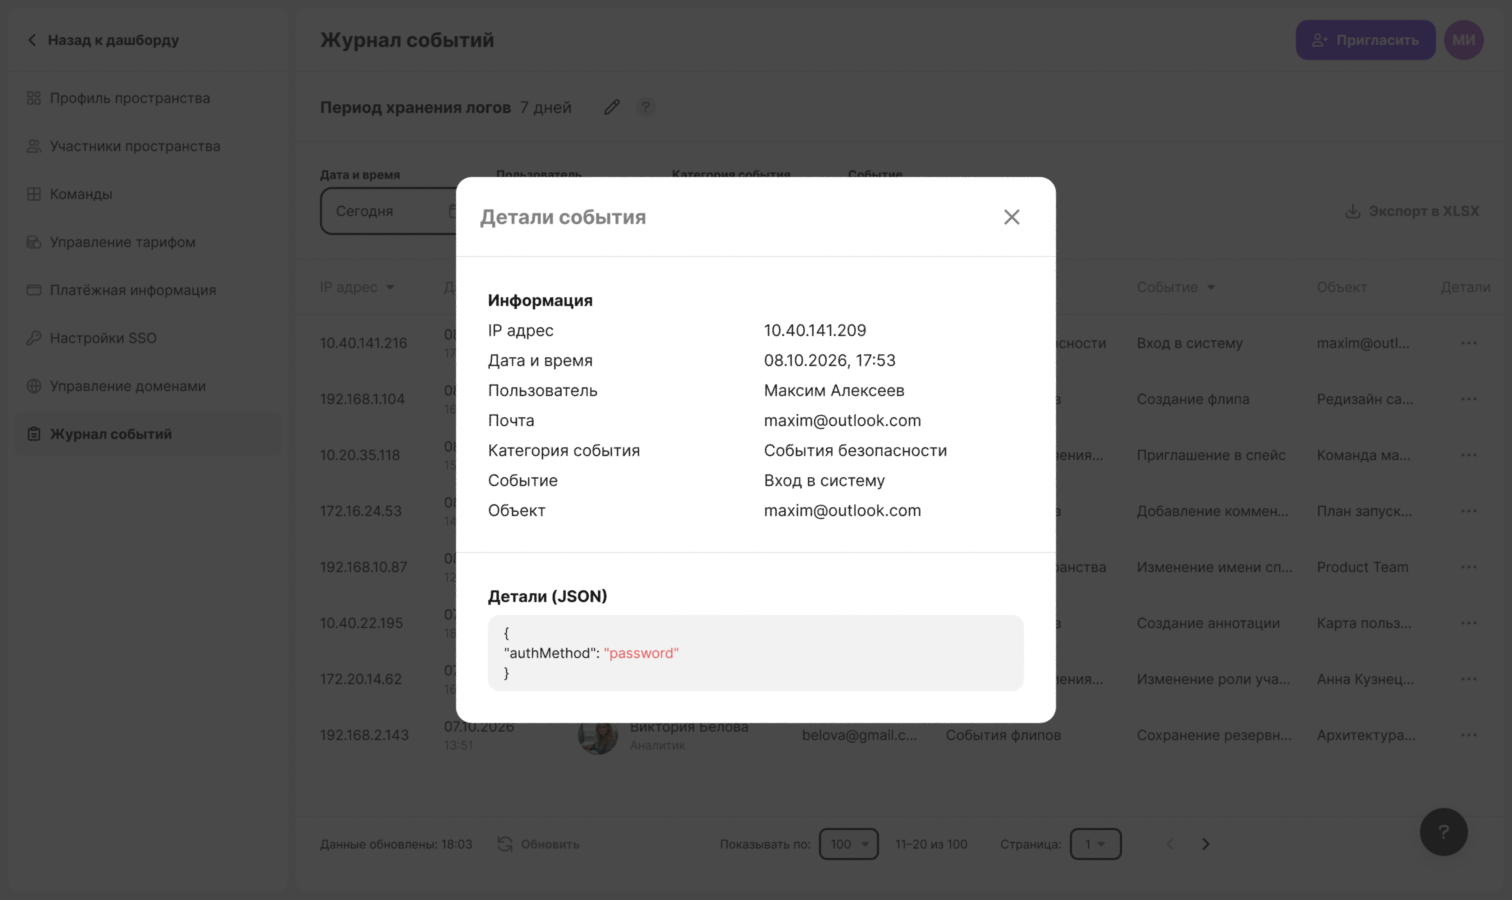This screenshot has height=900, width=1512.
Task: Go back to dashboard arrow
Action: point(32,40)
